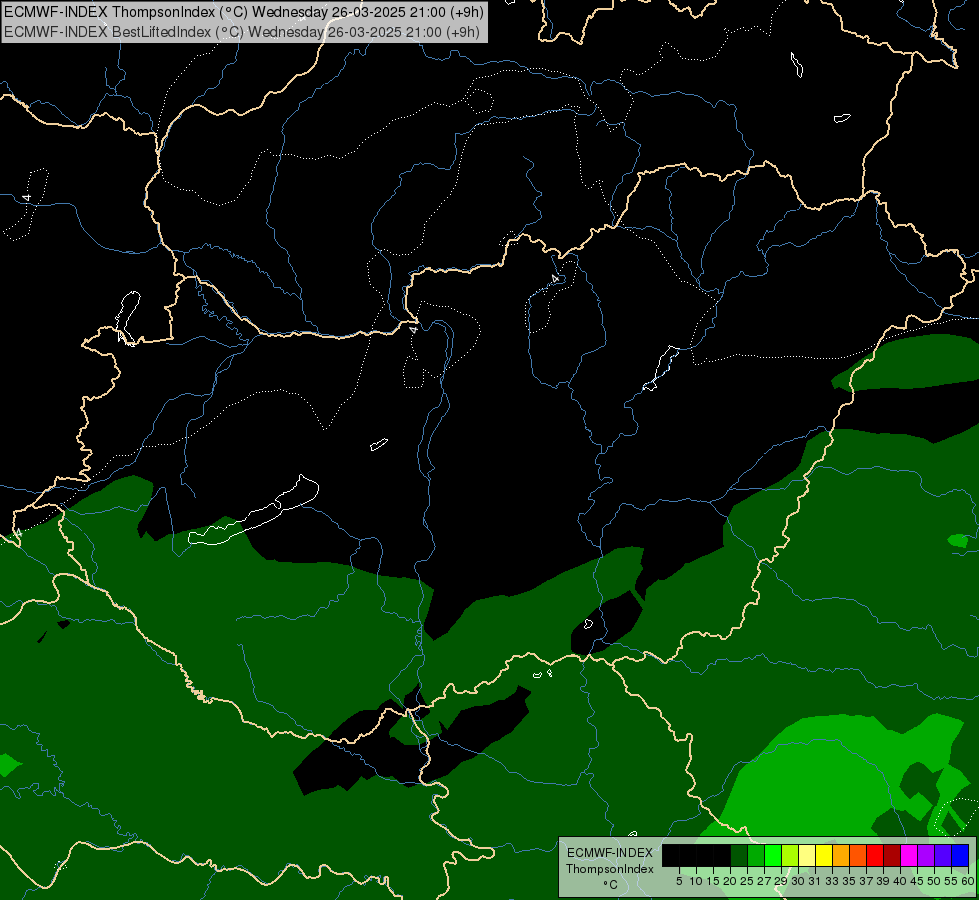
Task: Click the purple 45–50 legend swatch
Action: click(927, 855)
